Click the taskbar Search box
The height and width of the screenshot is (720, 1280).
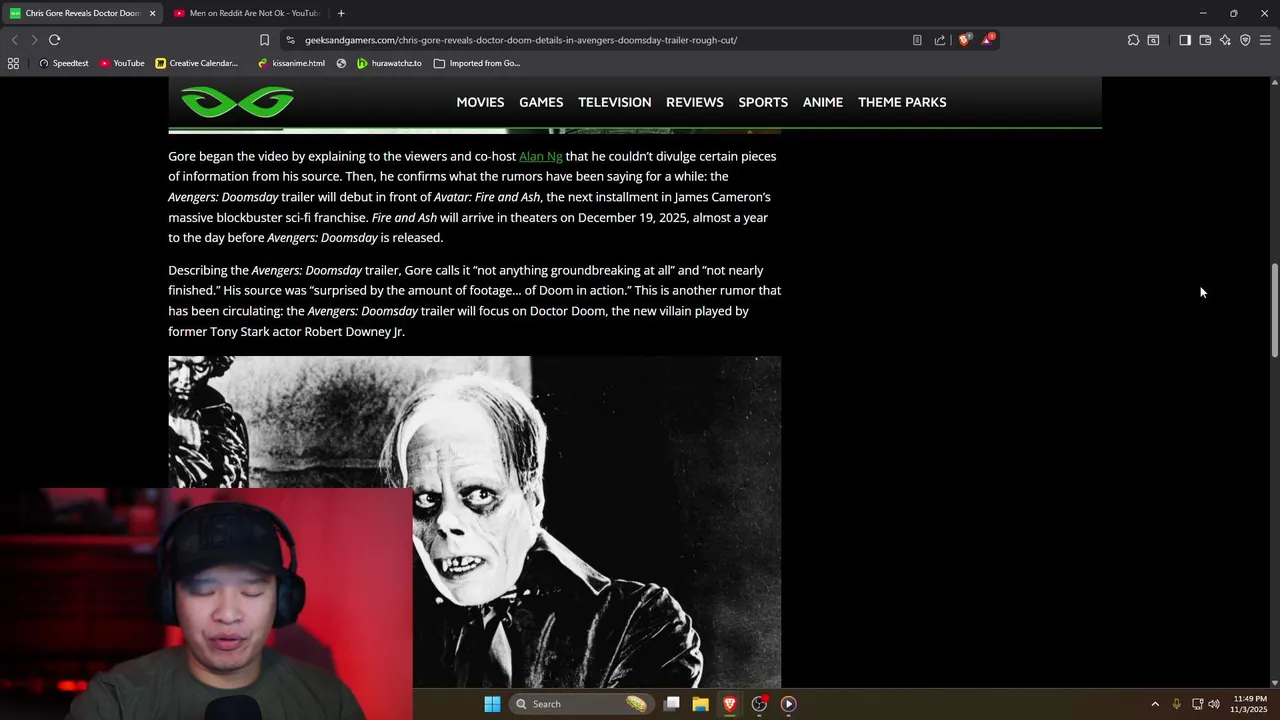pos(580,704)
